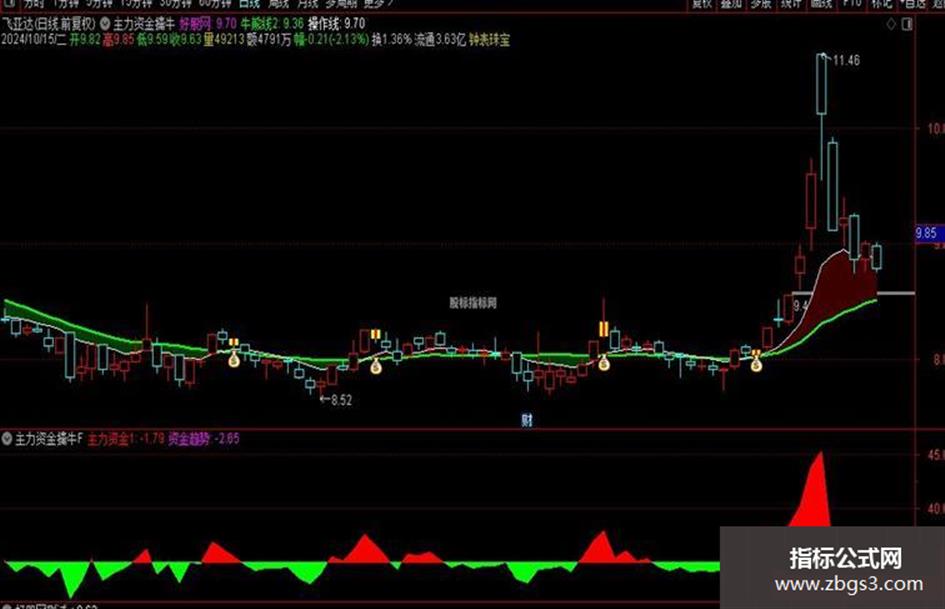This screenshot has width=945, height=609.
Task: Click the leftmost money bag buy signal
Action: pos(234,360)
